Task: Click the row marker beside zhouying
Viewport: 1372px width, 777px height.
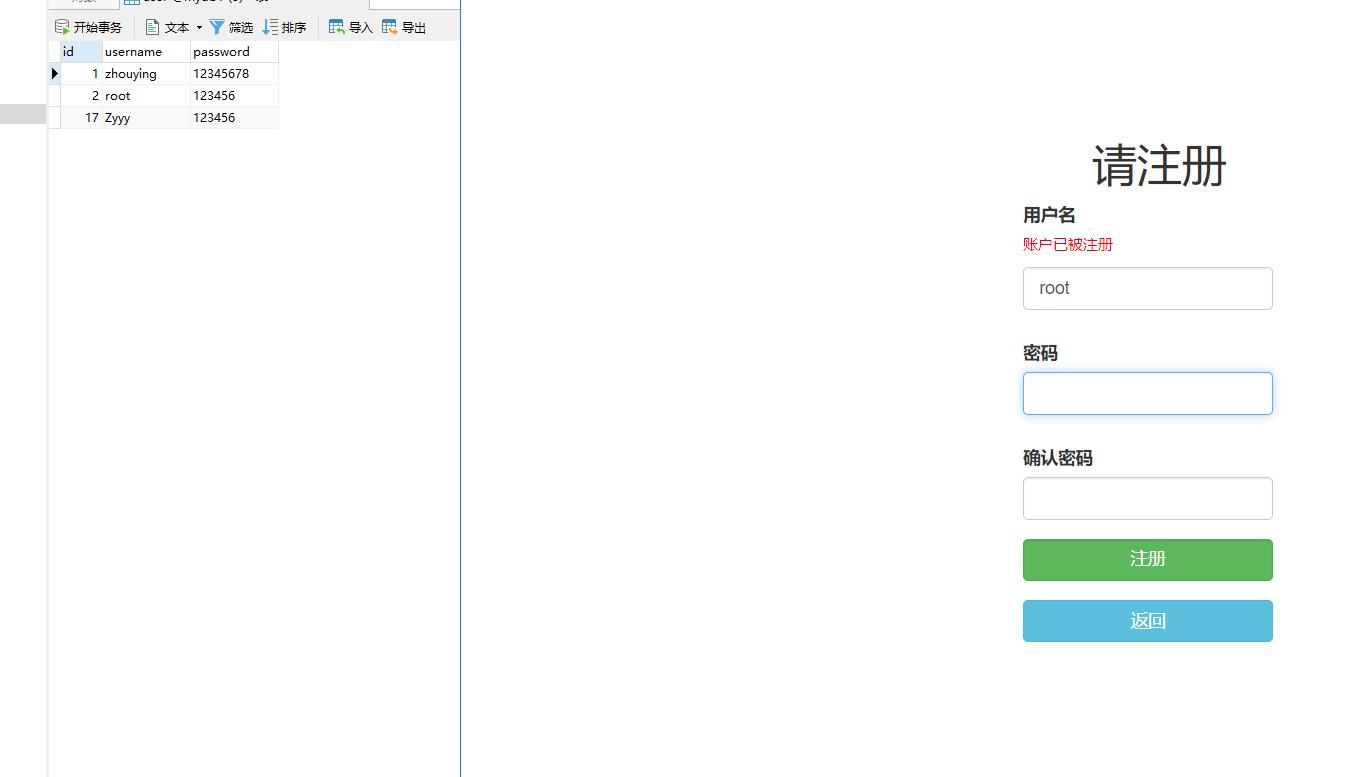Action: tap(54, 74)
